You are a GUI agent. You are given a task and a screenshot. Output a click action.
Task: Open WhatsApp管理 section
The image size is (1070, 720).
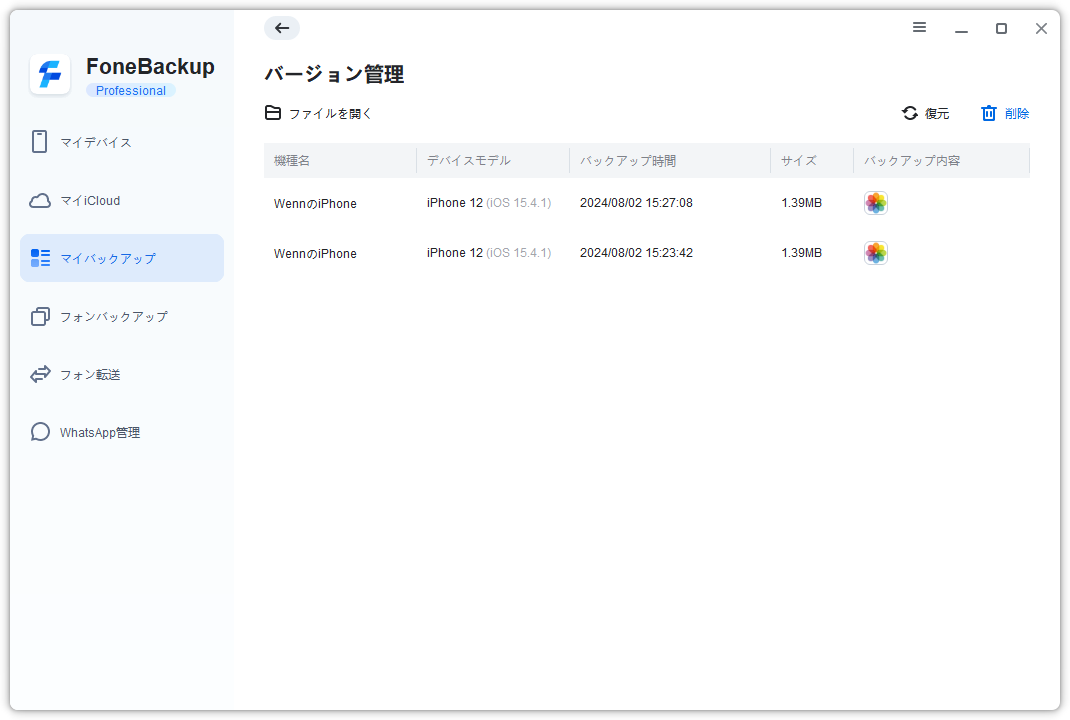[x=122, y=432]
